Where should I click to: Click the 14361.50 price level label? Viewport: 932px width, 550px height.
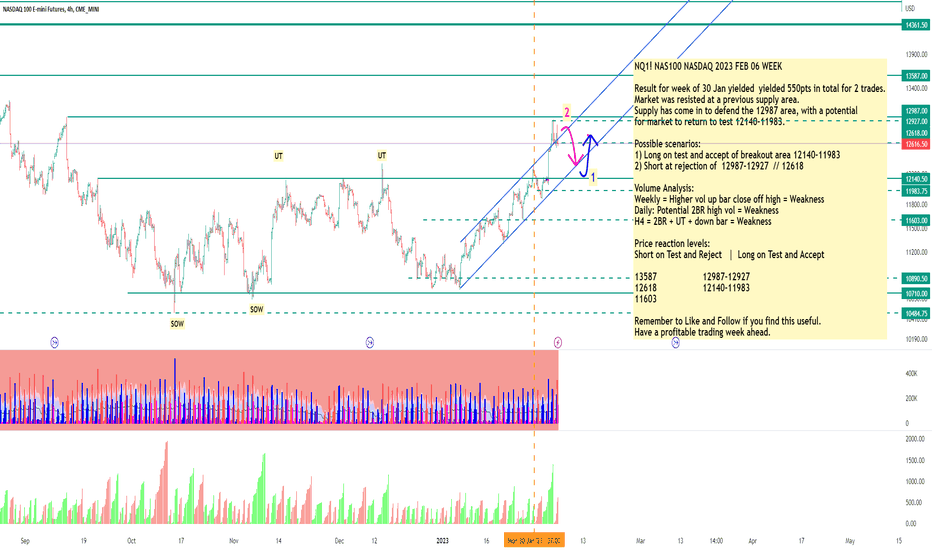(916, 25)
